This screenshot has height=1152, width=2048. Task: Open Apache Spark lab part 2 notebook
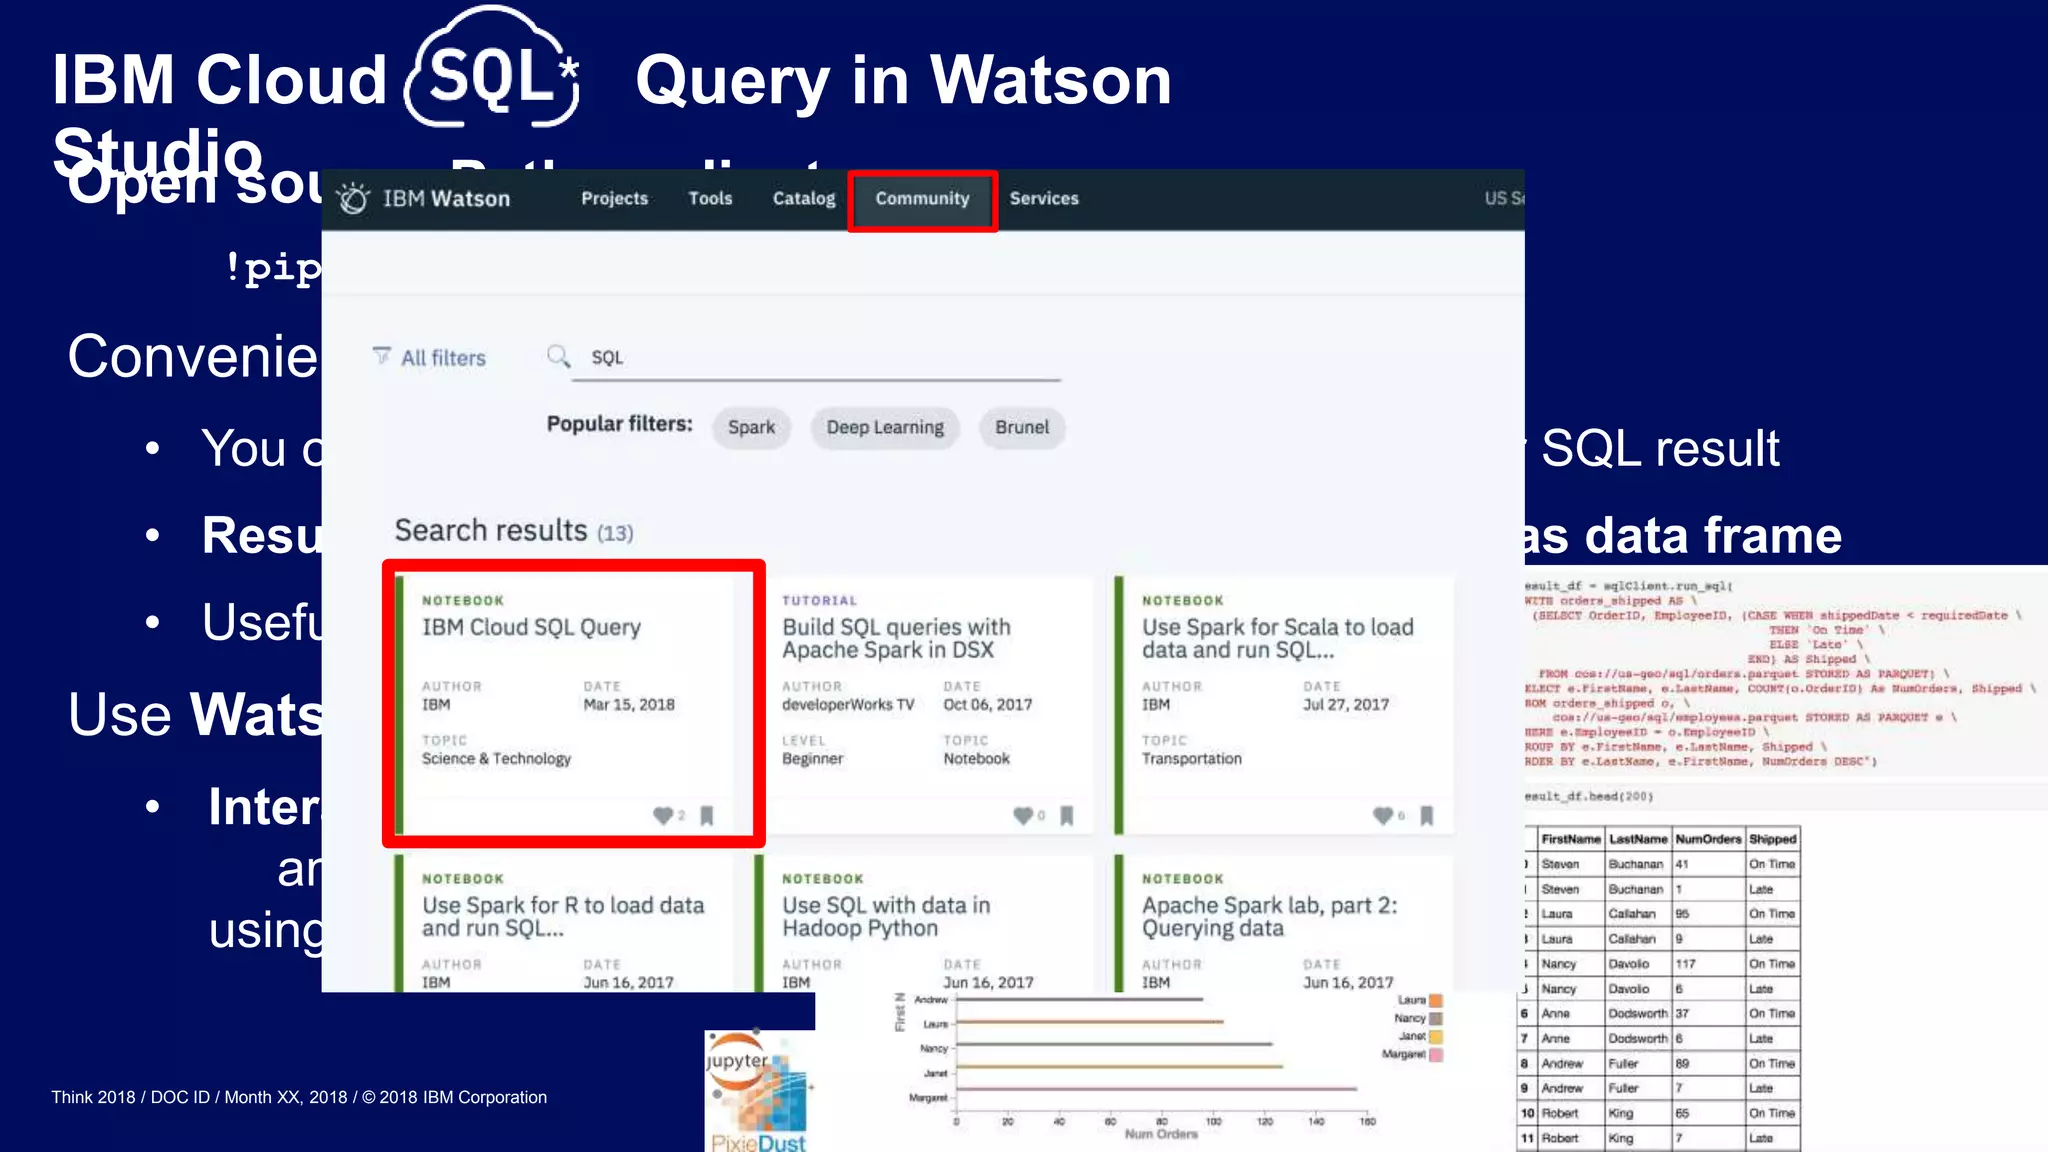pyautogui.click(x=1269, y=916)
